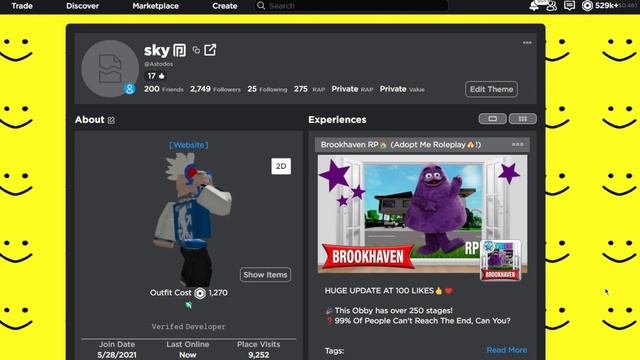
Task: Open Brookhaven card three-dot menu
Action: 518,144
